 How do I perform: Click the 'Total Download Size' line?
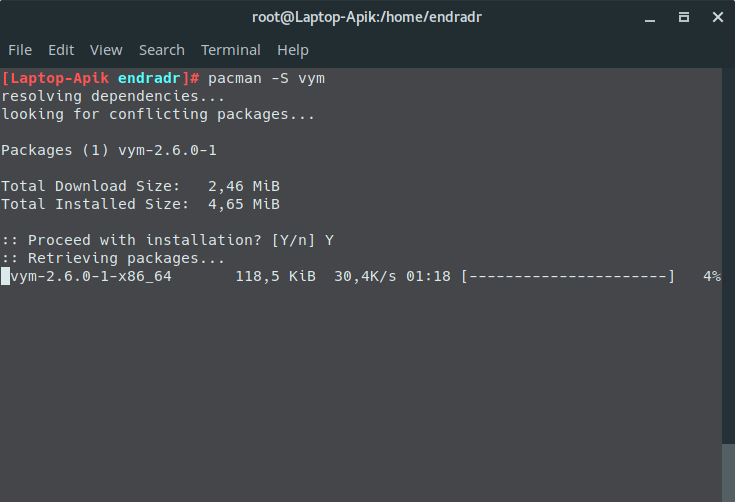pyautogui.click(x=141, y=186)
